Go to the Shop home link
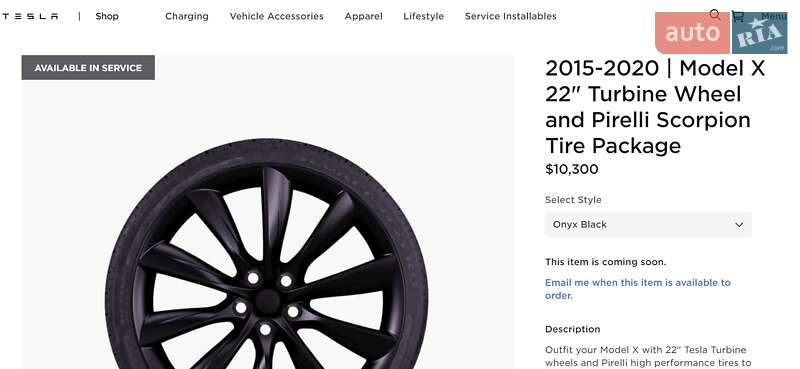This screenshot has height=369, width=800. coord(107,16)
